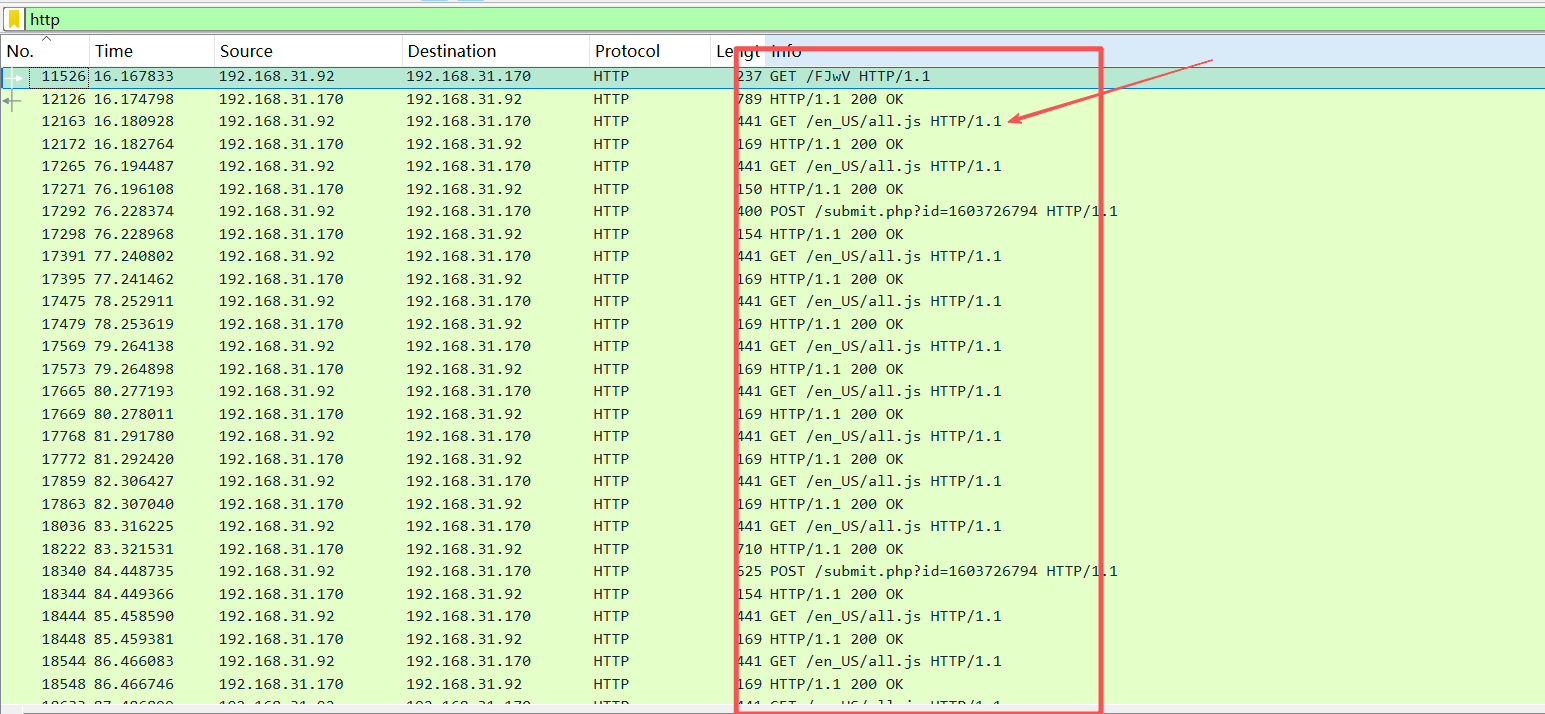Select packet number 12172
This screenshot has width=1545, height=714.
(64, 144)
